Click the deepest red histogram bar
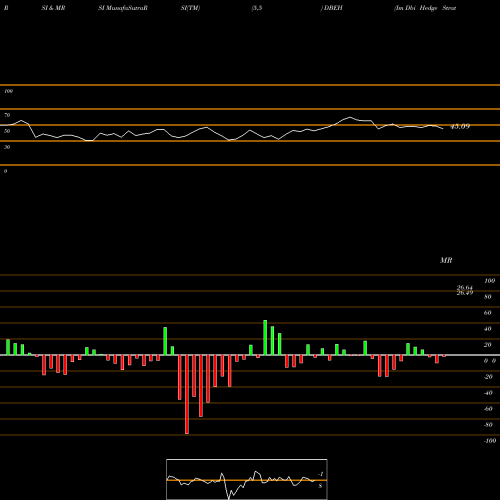This screenshot has width=500, height=500. click(x=187, y=394)
